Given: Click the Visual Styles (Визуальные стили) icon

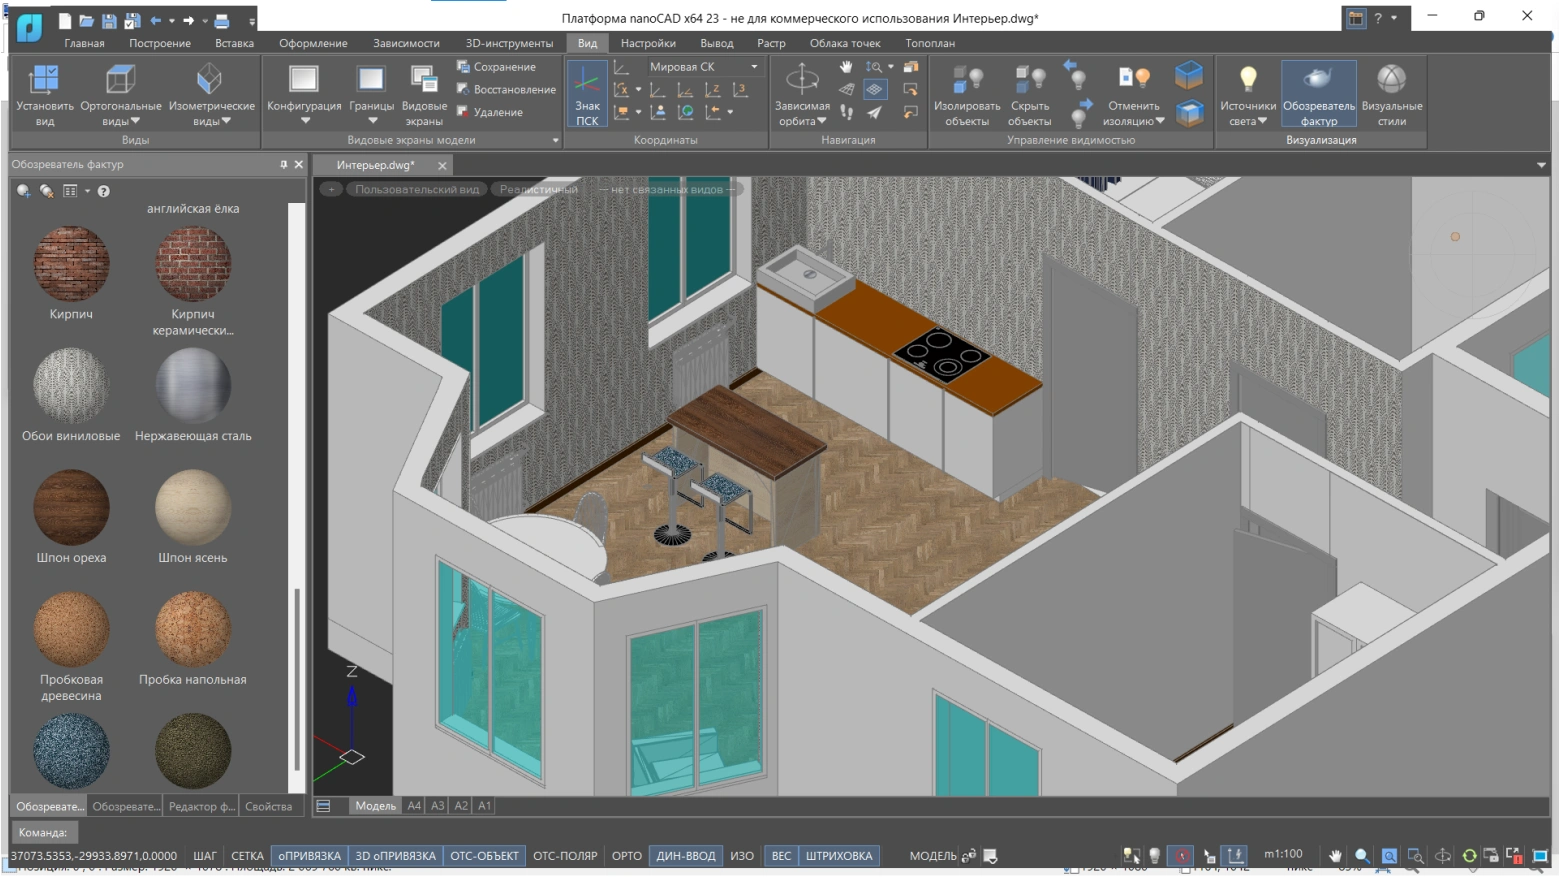Looking at the screenshot, I should tap(1391, 80).
